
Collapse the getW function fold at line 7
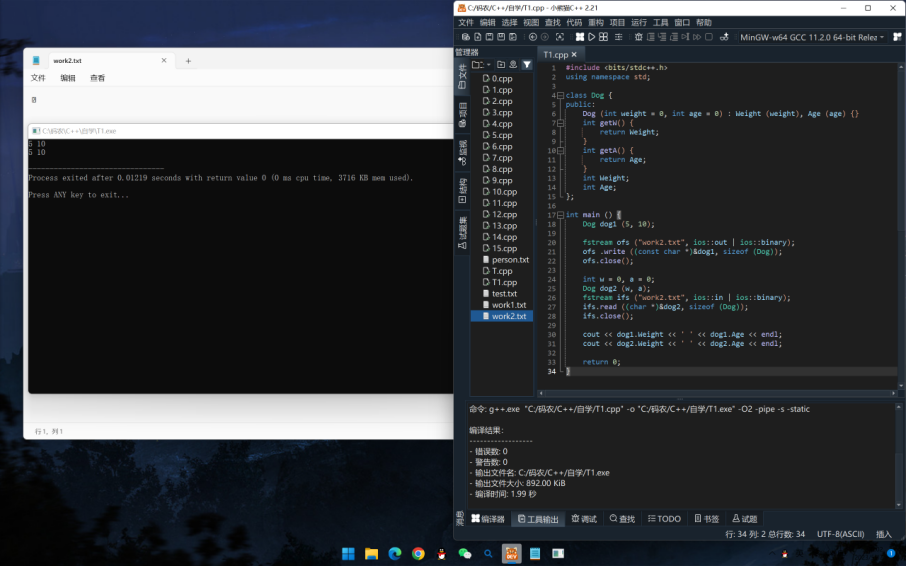tap(561, 123)
